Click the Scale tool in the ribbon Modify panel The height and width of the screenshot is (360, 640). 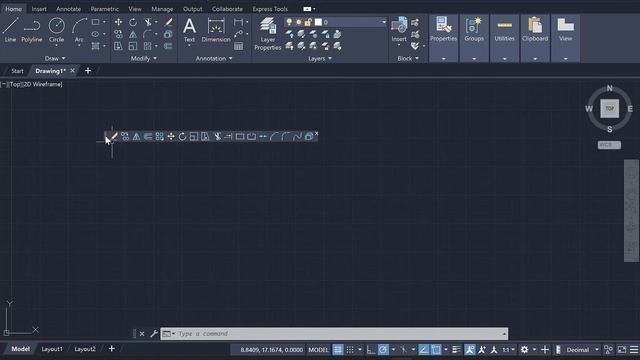tap(133, 46)
